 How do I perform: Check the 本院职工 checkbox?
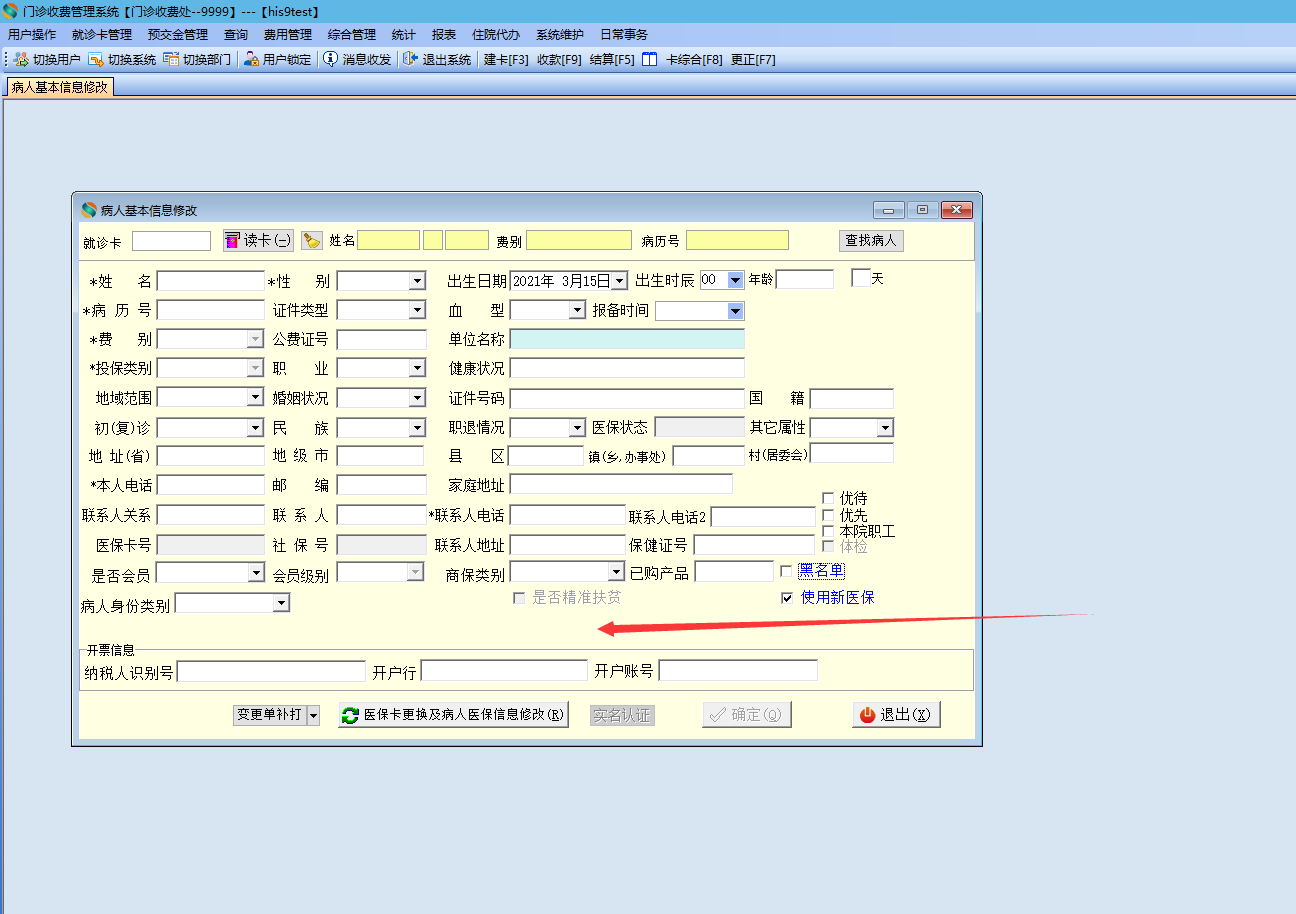pyautogui.click(x=828, y=531)
